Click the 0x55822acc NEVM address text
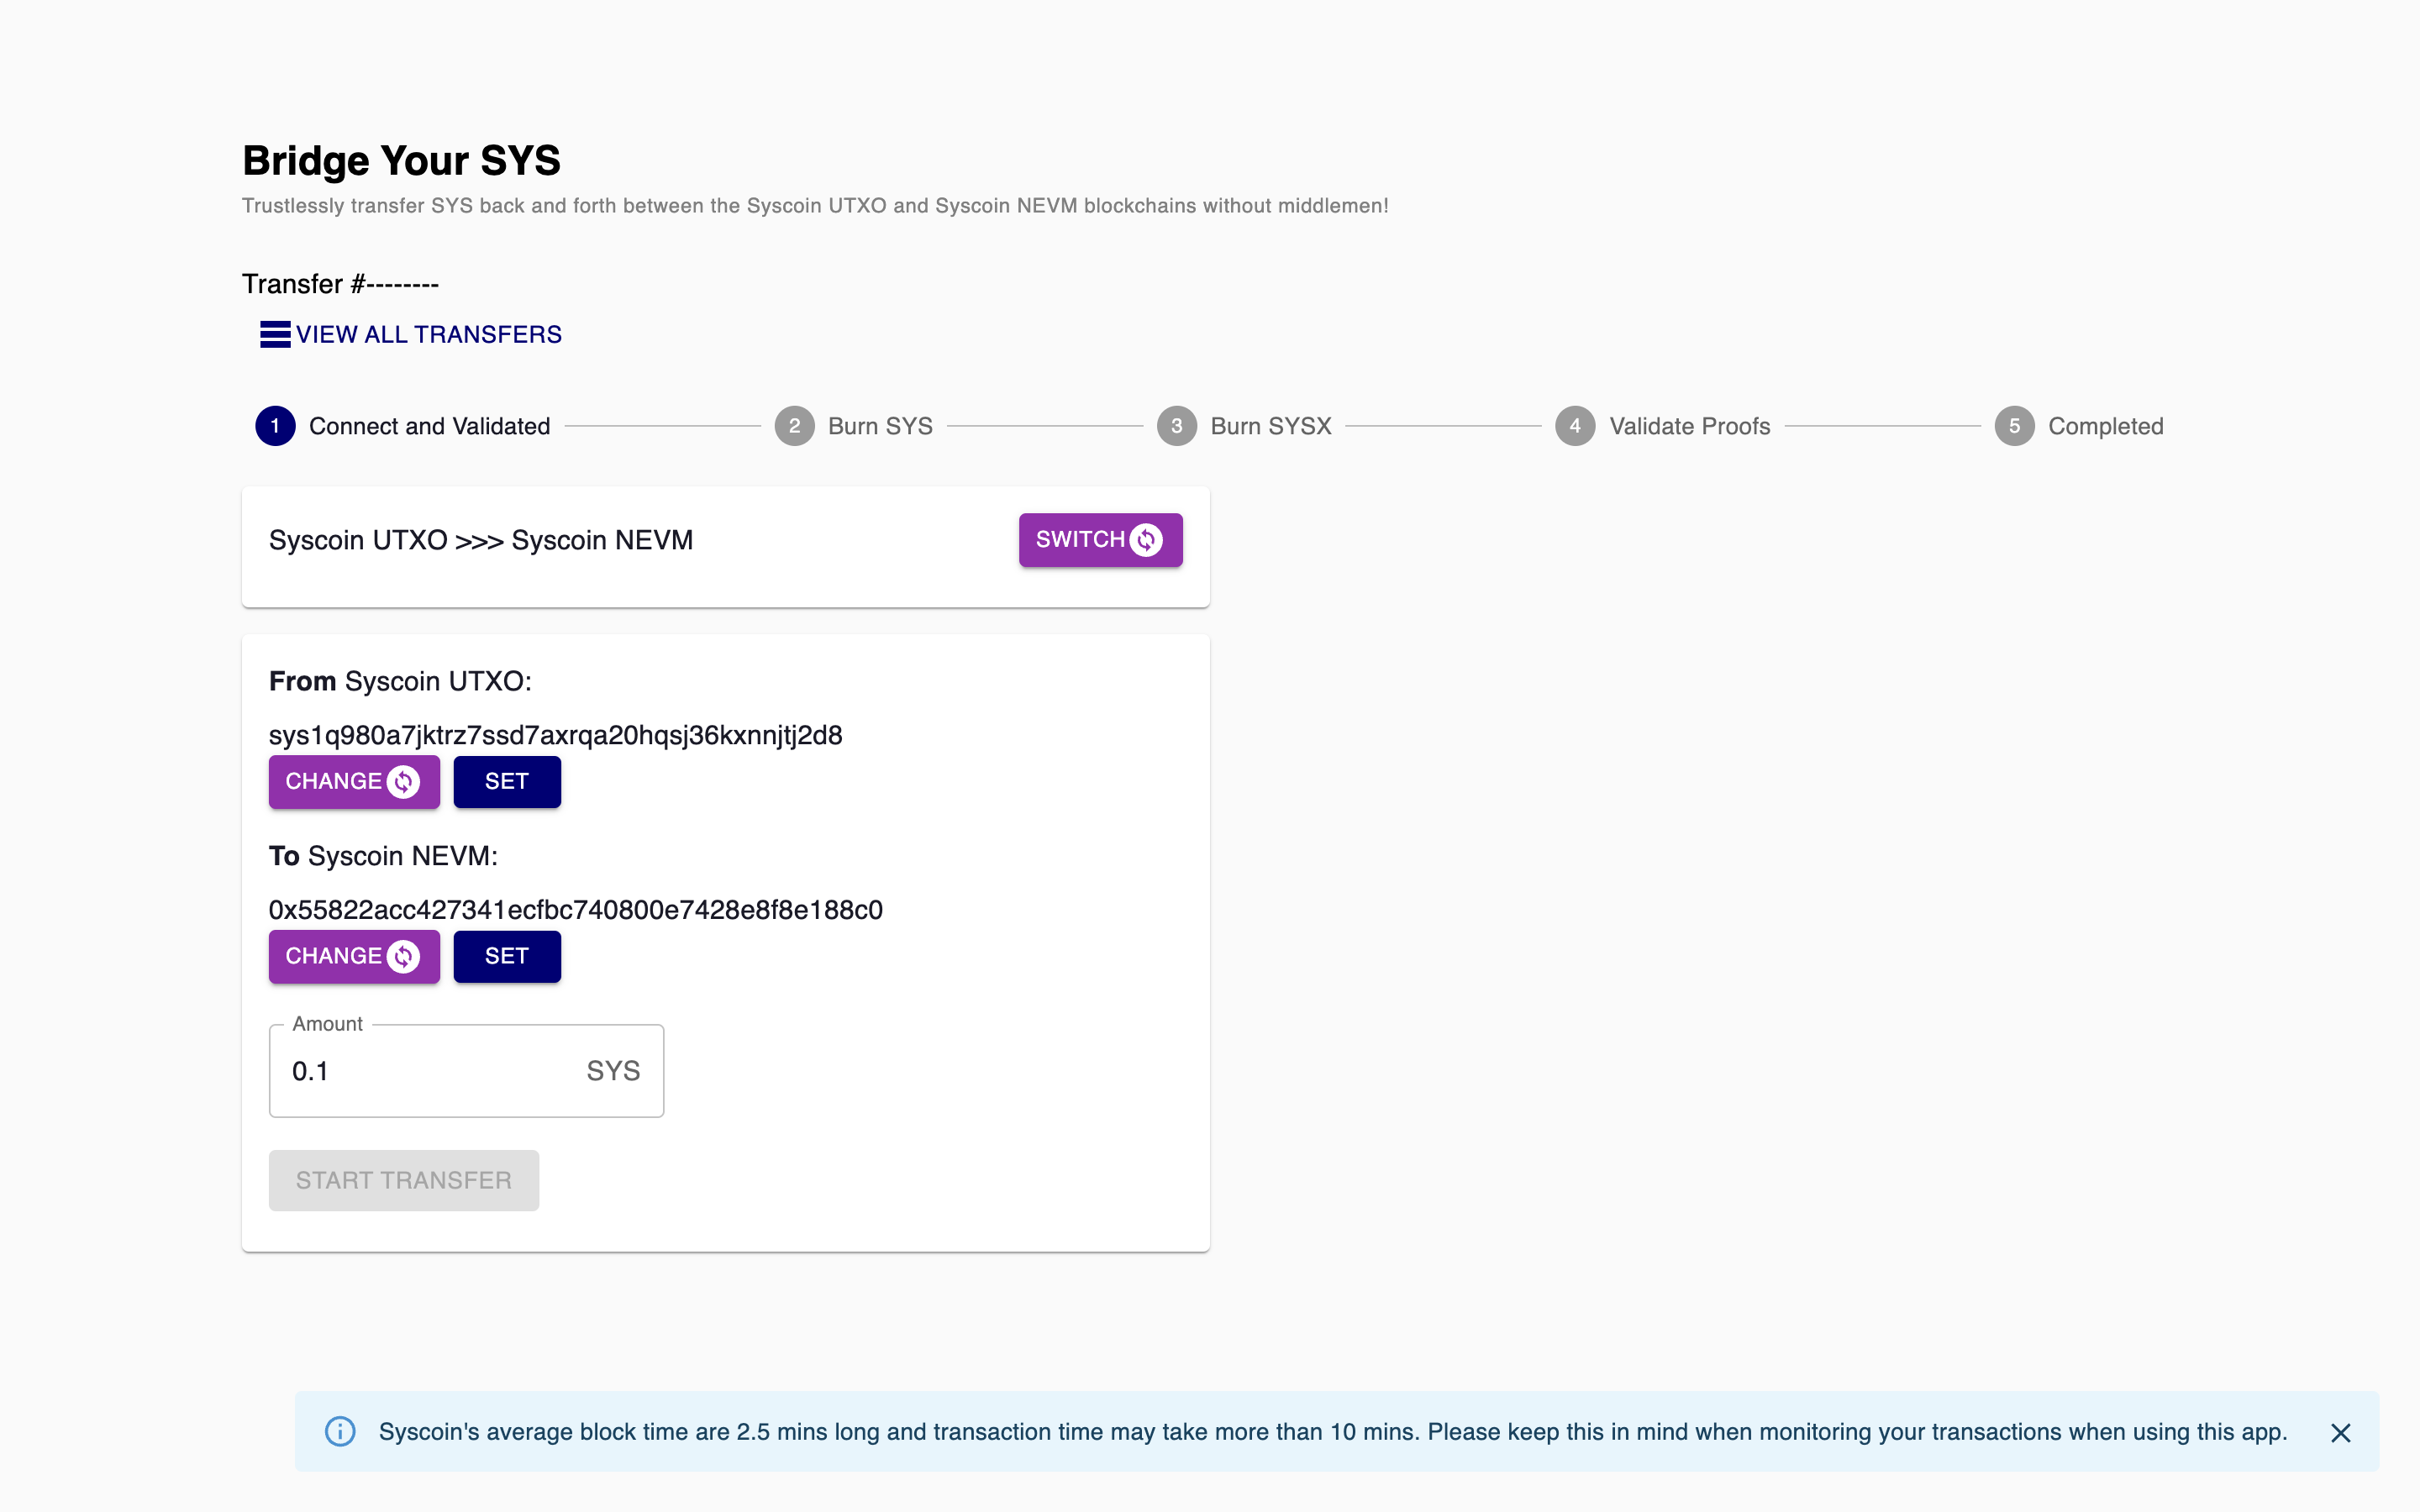The image size is (2420, 1512). [575, 910]
